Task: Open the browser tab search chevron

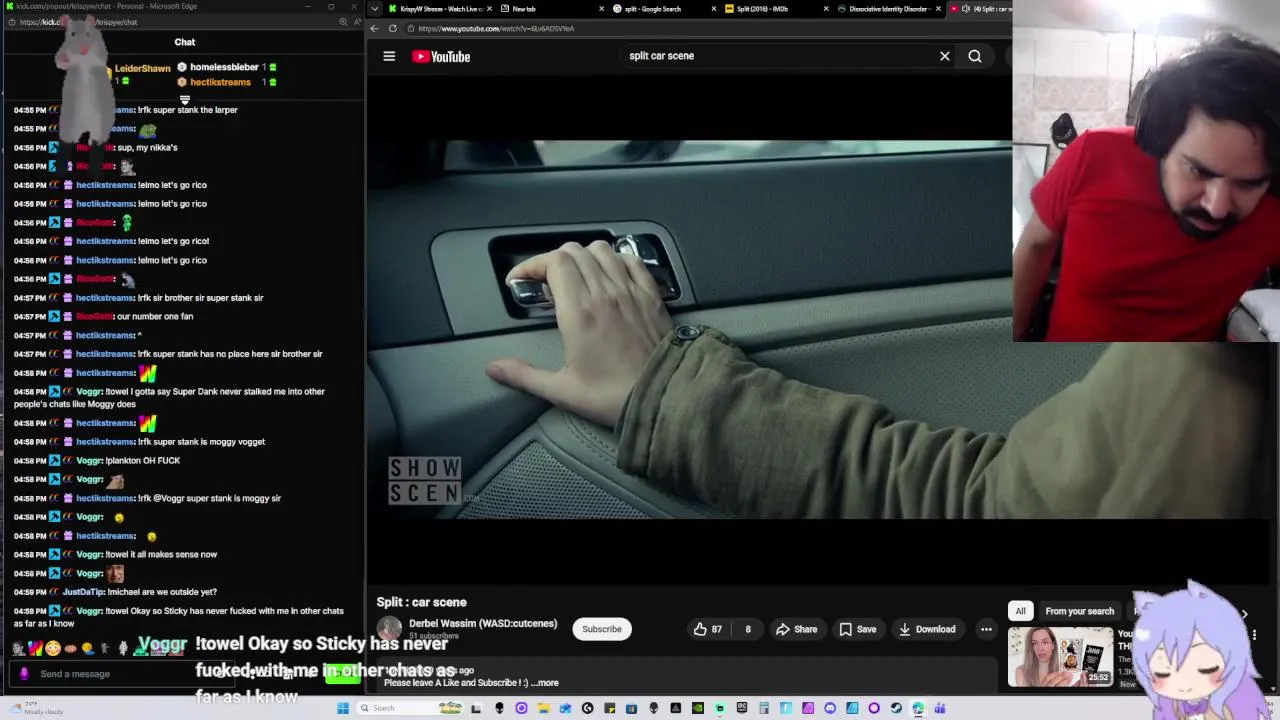Action: click(x=374, y=8)
